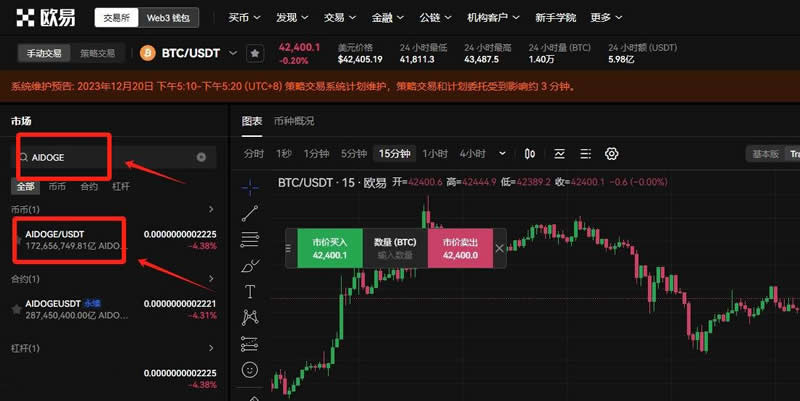Expand the BTC/USDT pair dropdown
This screenshot has height=401, width=800.
pos(233,52)
